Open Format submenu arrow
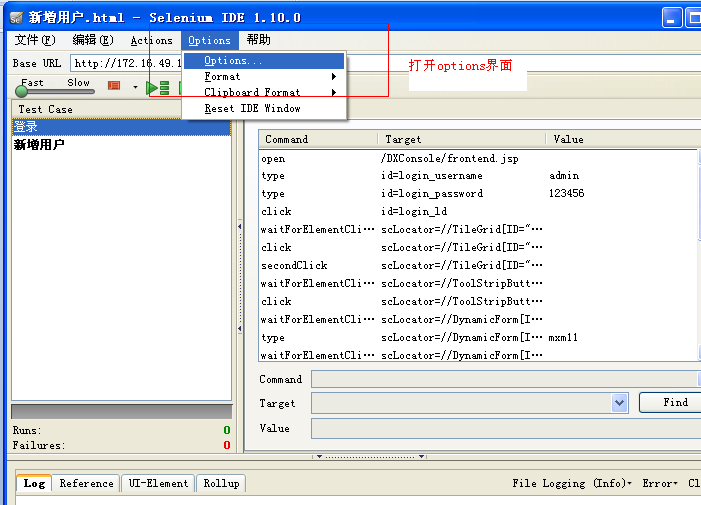The image size is (701, 505). click(x=334, y=76)
